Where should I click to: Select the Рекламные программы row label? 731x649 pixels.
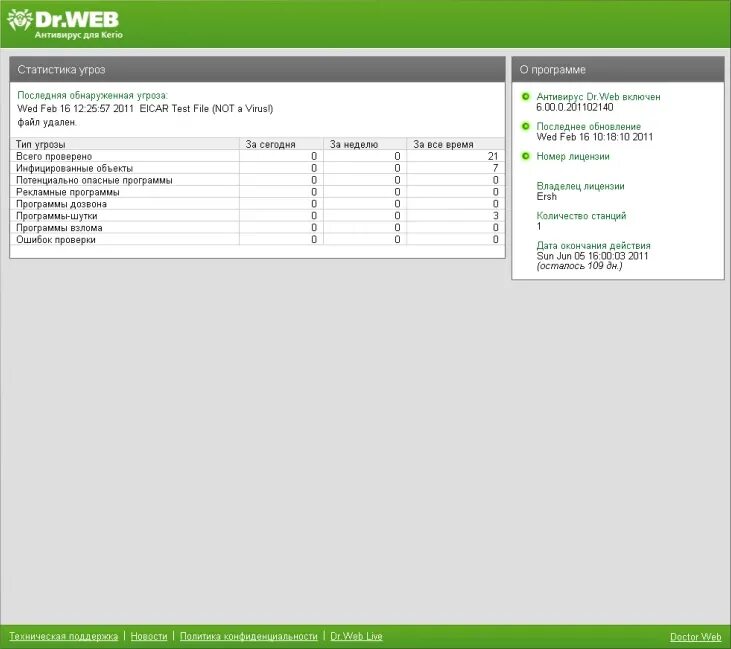pyautogui.click(x=68, y=192)
